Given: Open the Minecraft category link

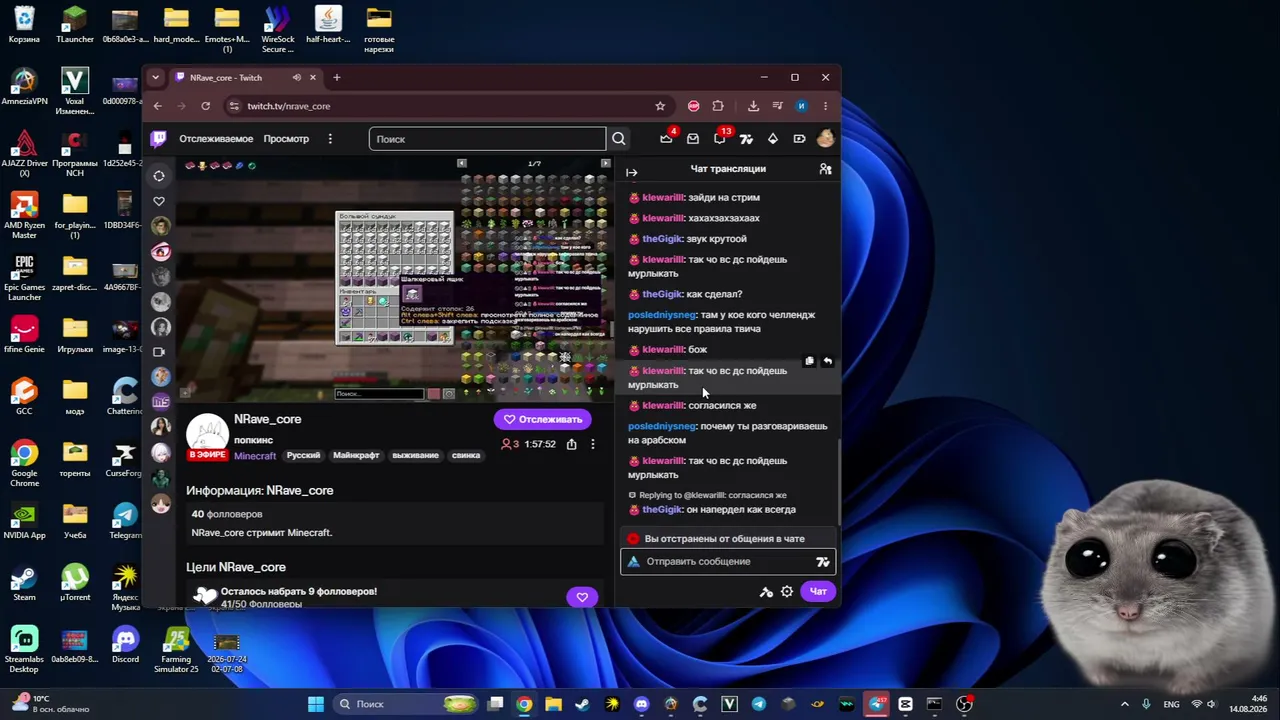Looking at the screenshot, I should 255,456.
